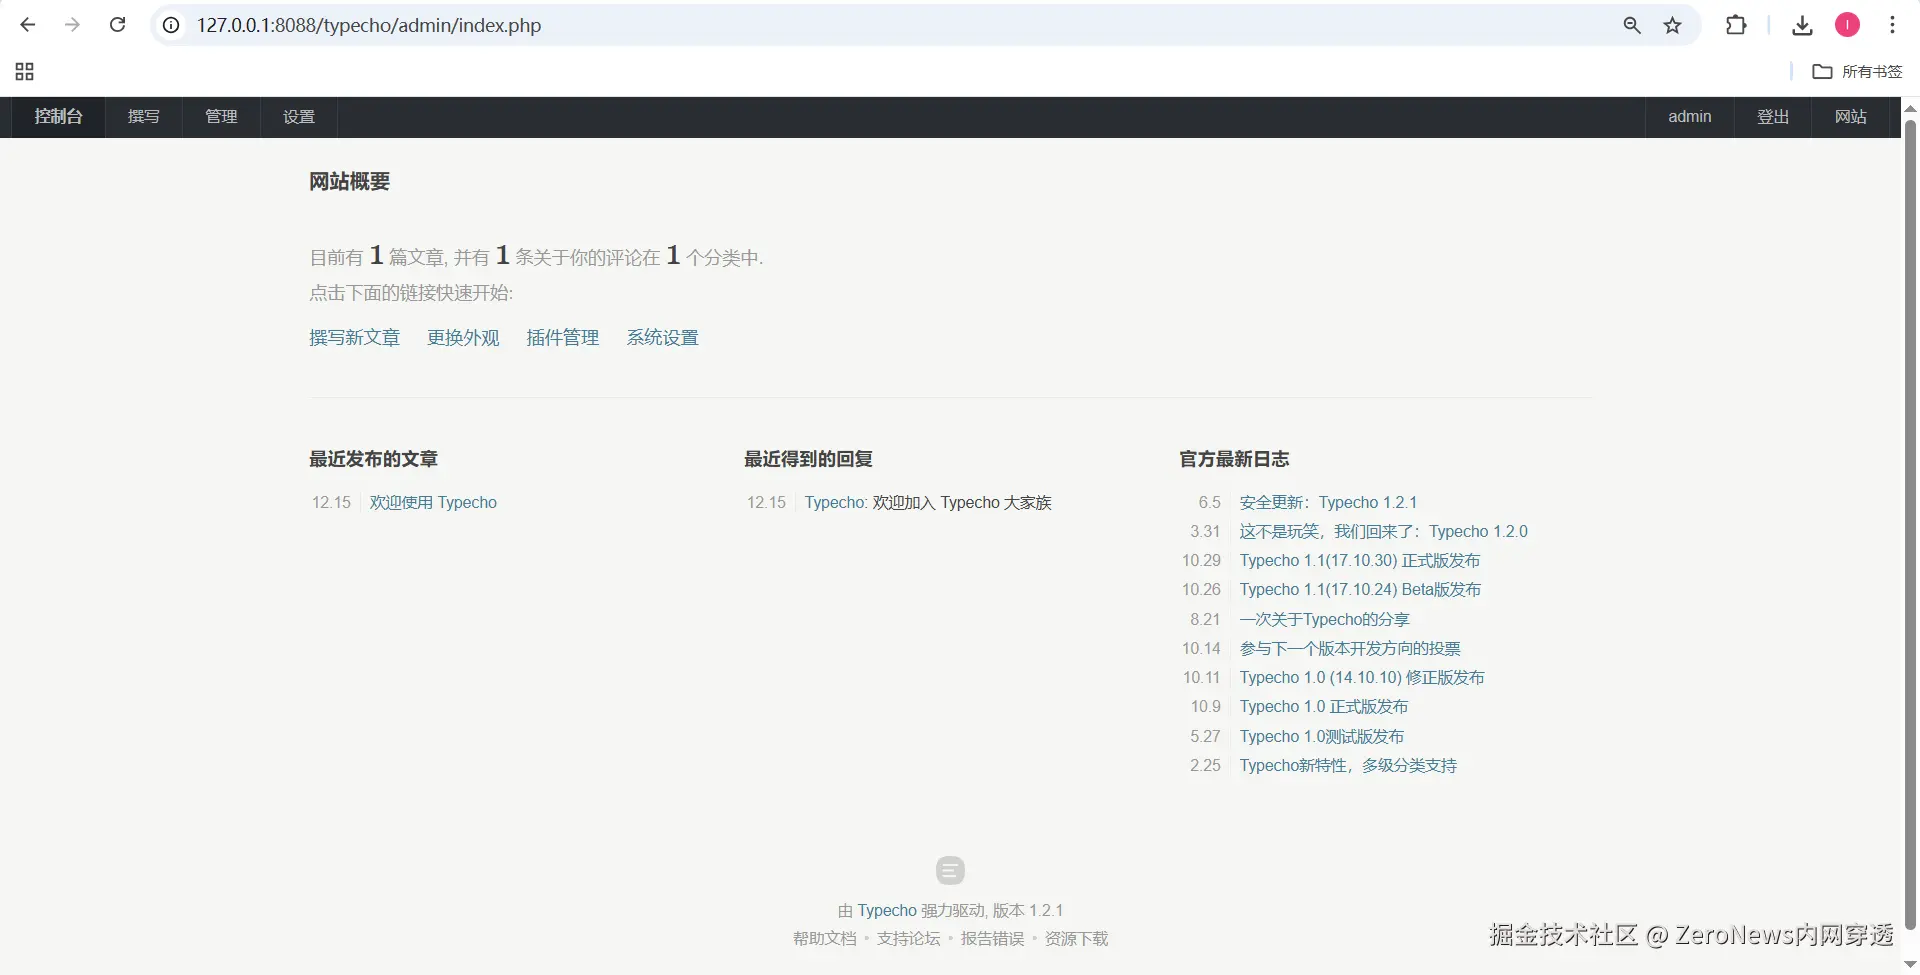
Task: Open the 管理 menu
Action: coord(221,117)
